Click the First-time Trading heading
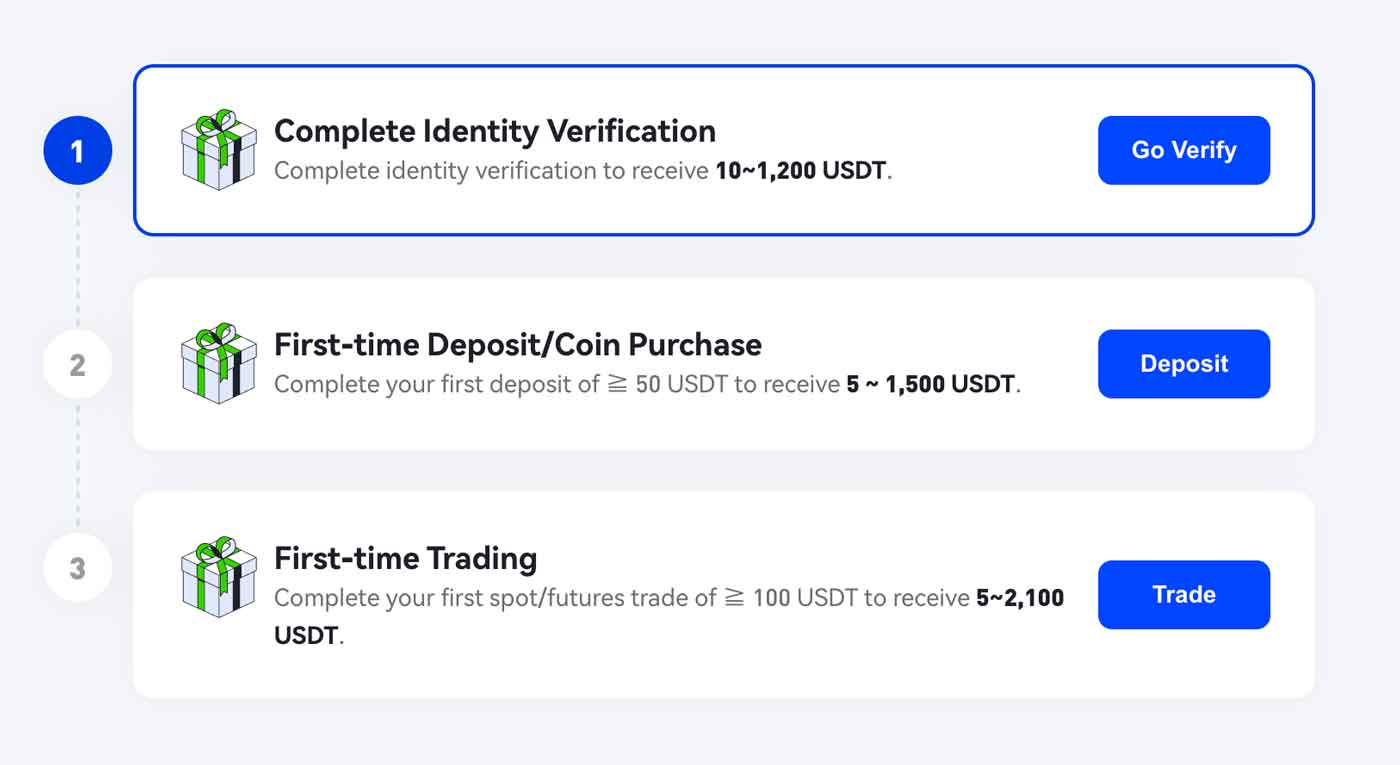 [405, 558]
